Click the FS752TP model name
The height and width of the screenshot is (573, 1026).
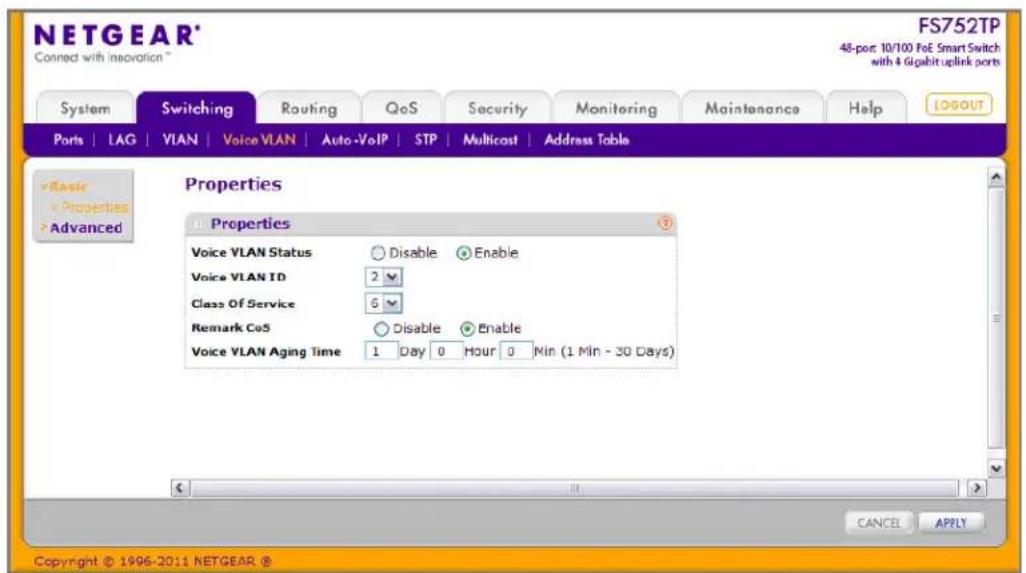point(959,26)
